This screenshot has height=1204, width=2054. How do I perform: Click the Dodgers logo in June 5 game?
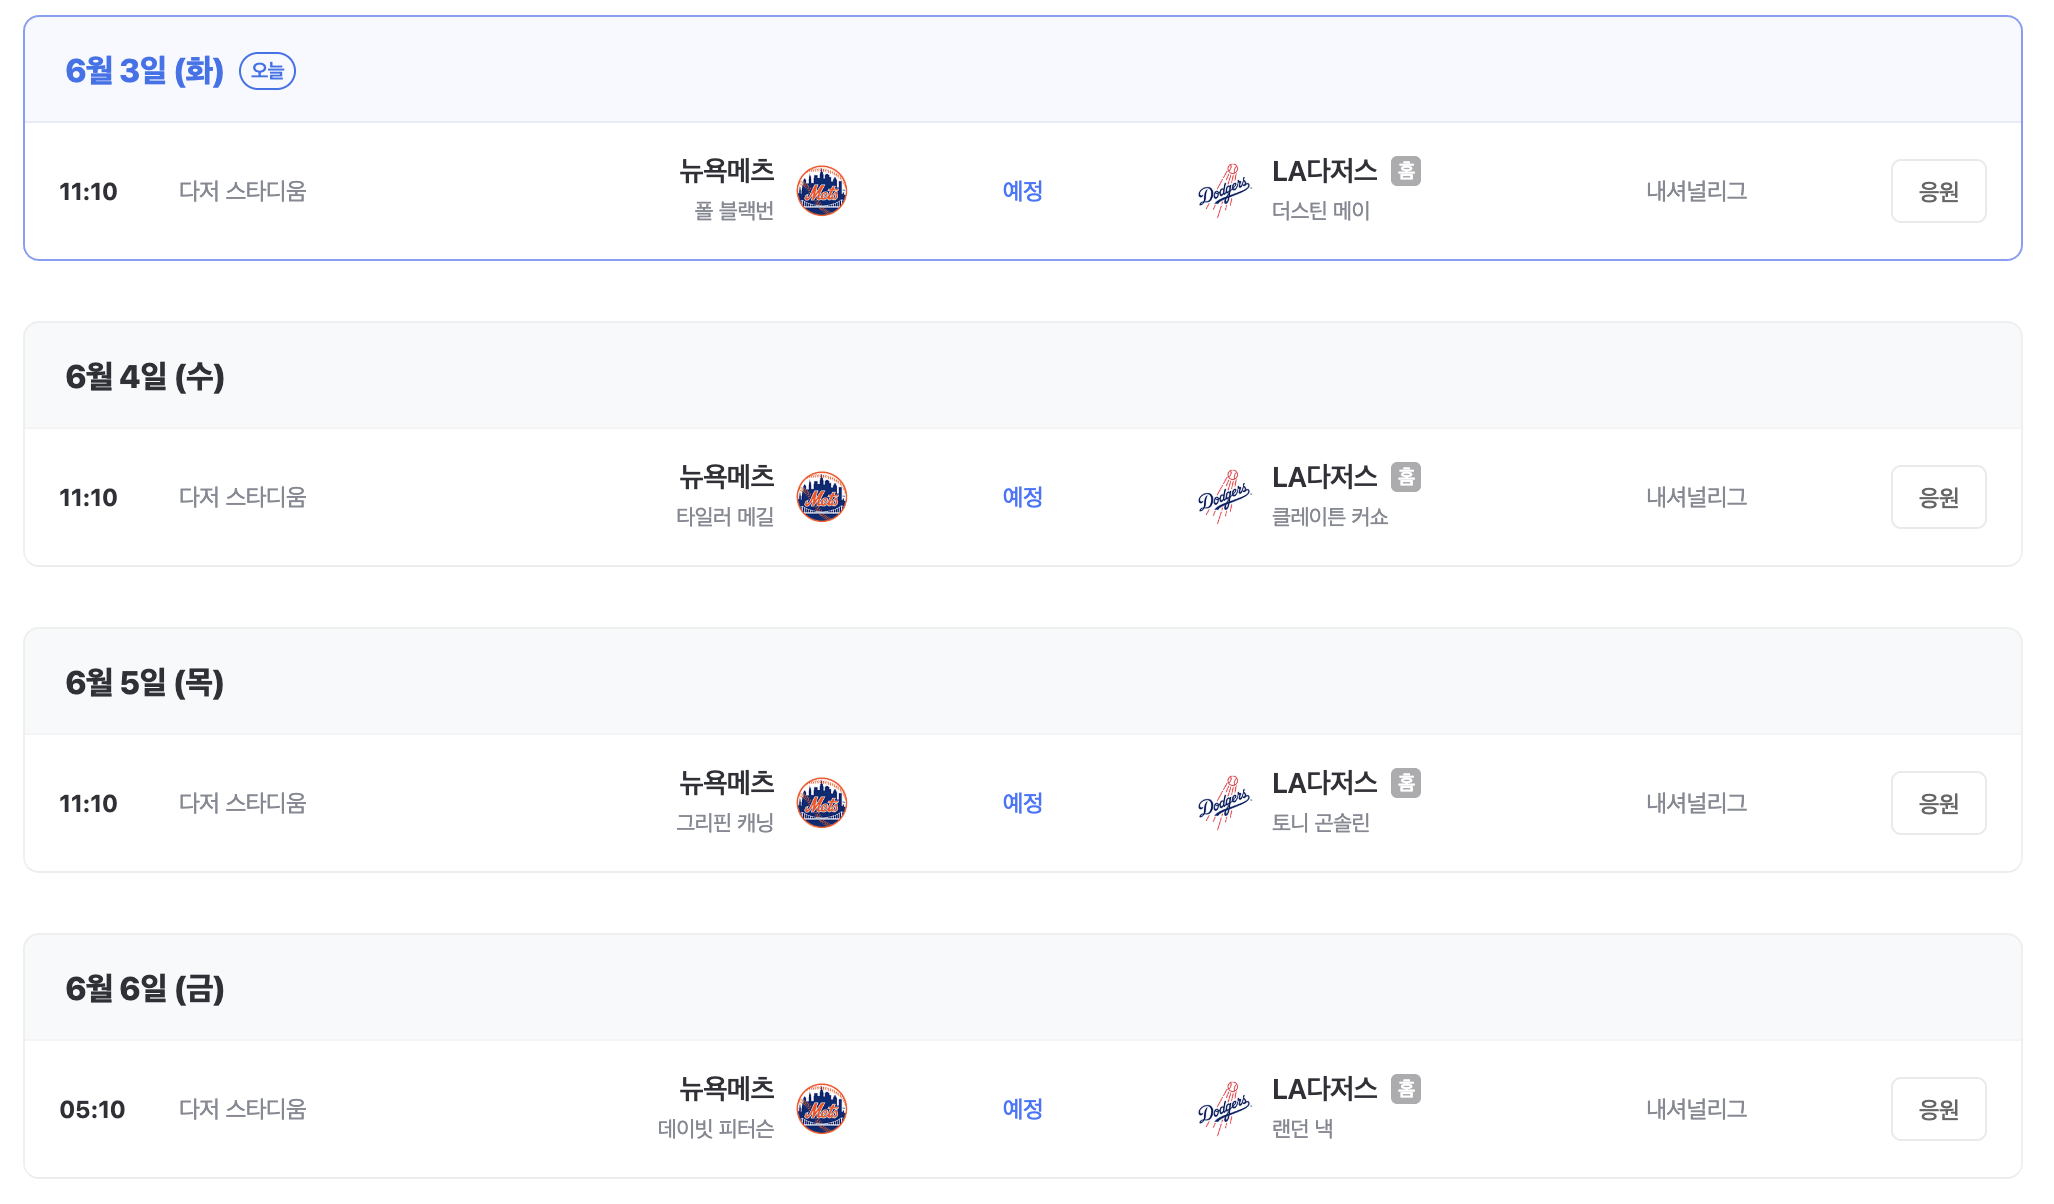(1224, 803)
